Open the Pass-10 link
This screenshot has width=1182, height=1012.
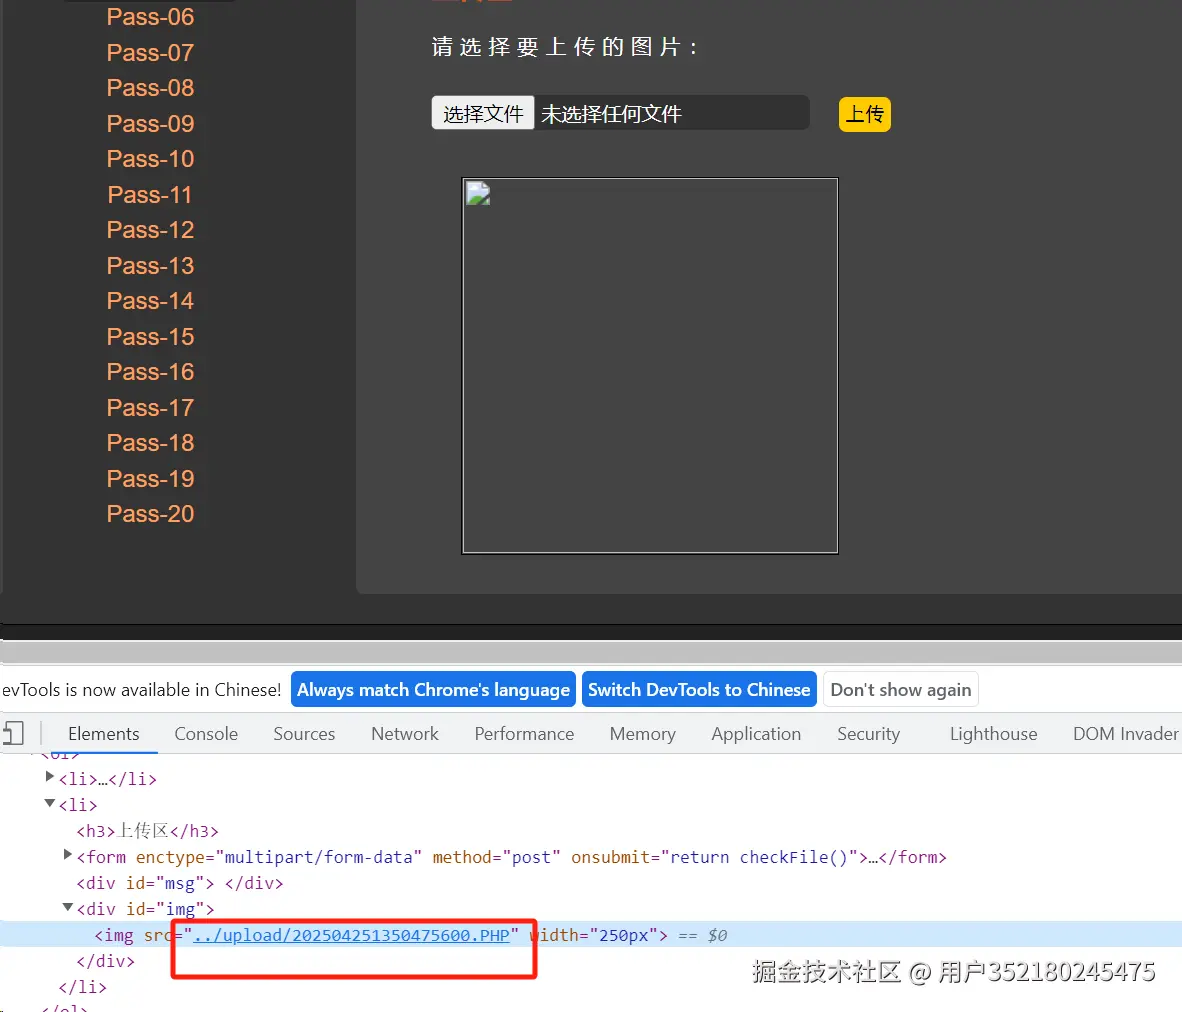150,158
